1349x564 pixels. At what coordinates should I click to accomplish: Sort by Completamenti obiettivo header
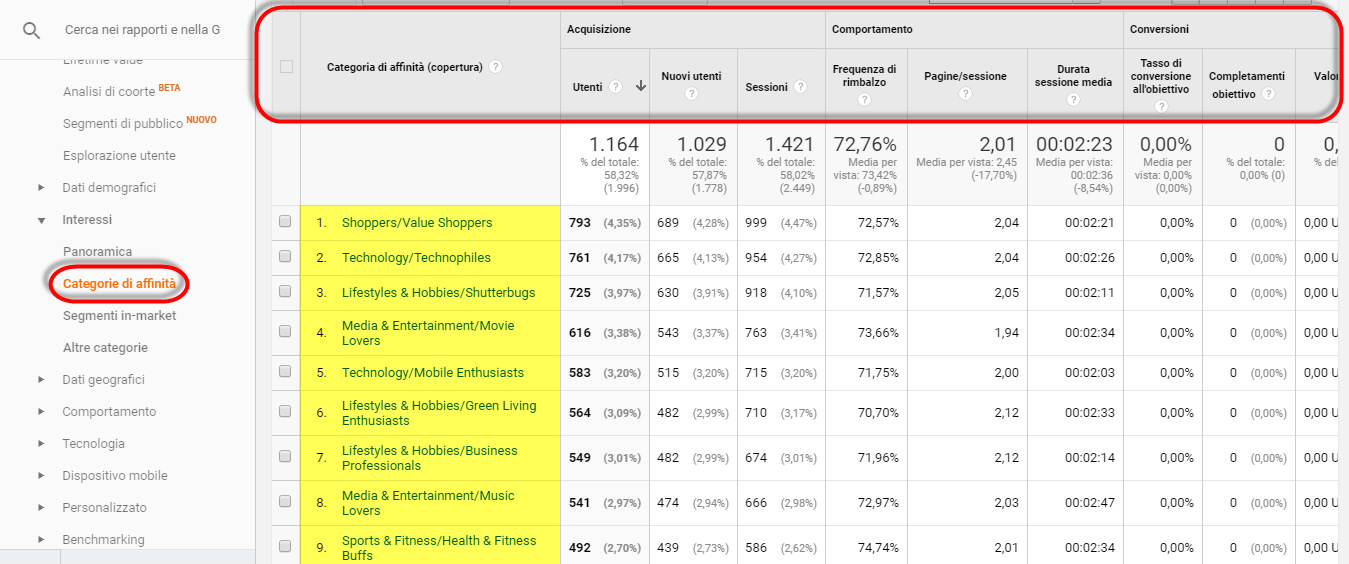point(1246,84)
